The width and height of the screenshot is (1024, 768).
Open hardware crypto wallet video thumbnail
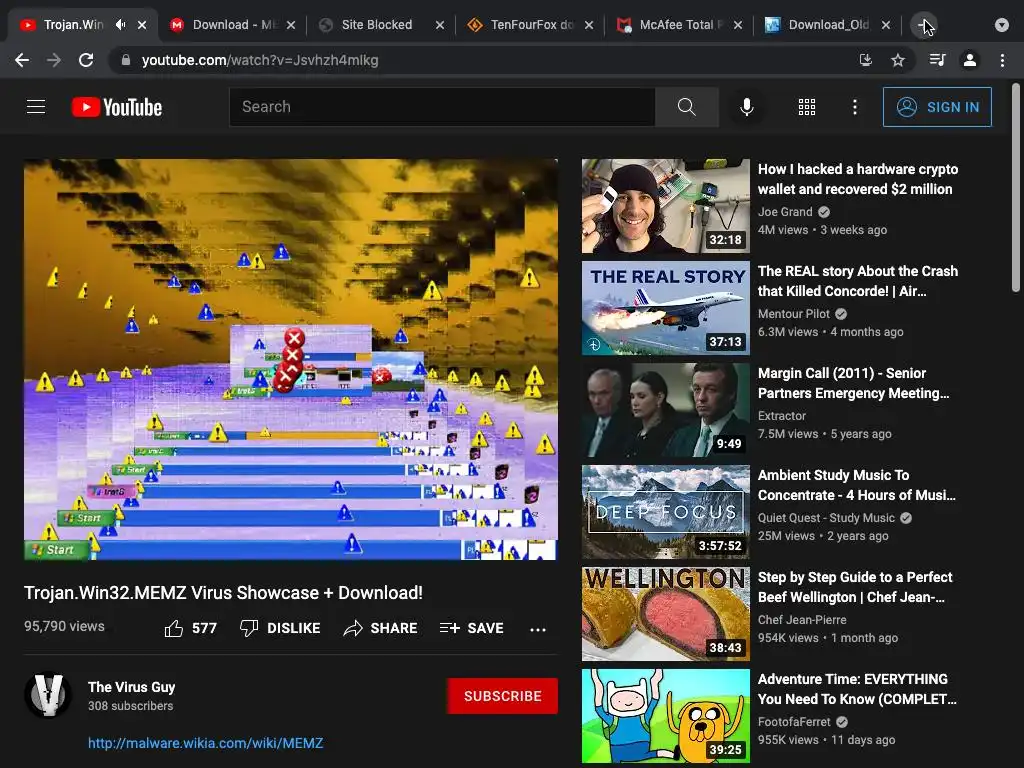(x=665, y=206)
